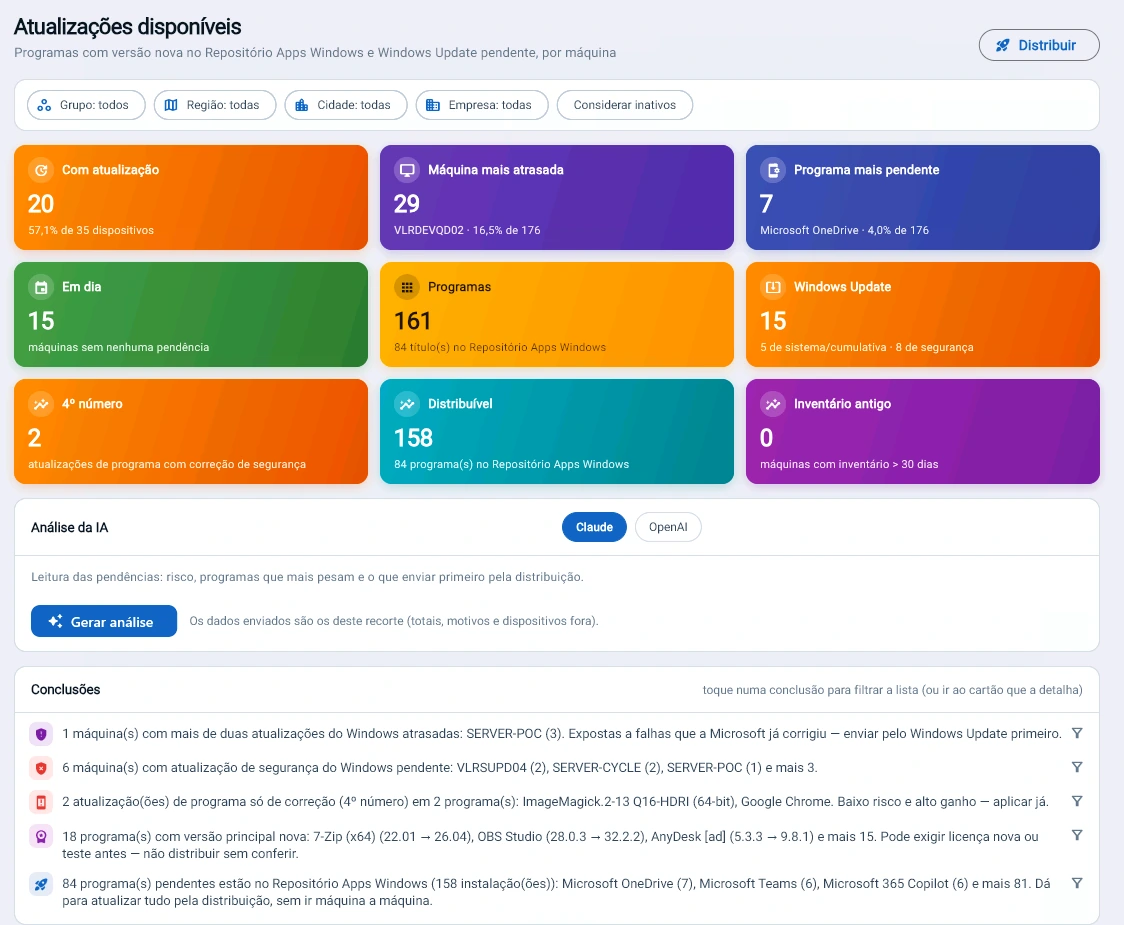Open the Inventário antigo card showing 0
The width and height of the screenshot is (1124, 925).
click(923, 432)
